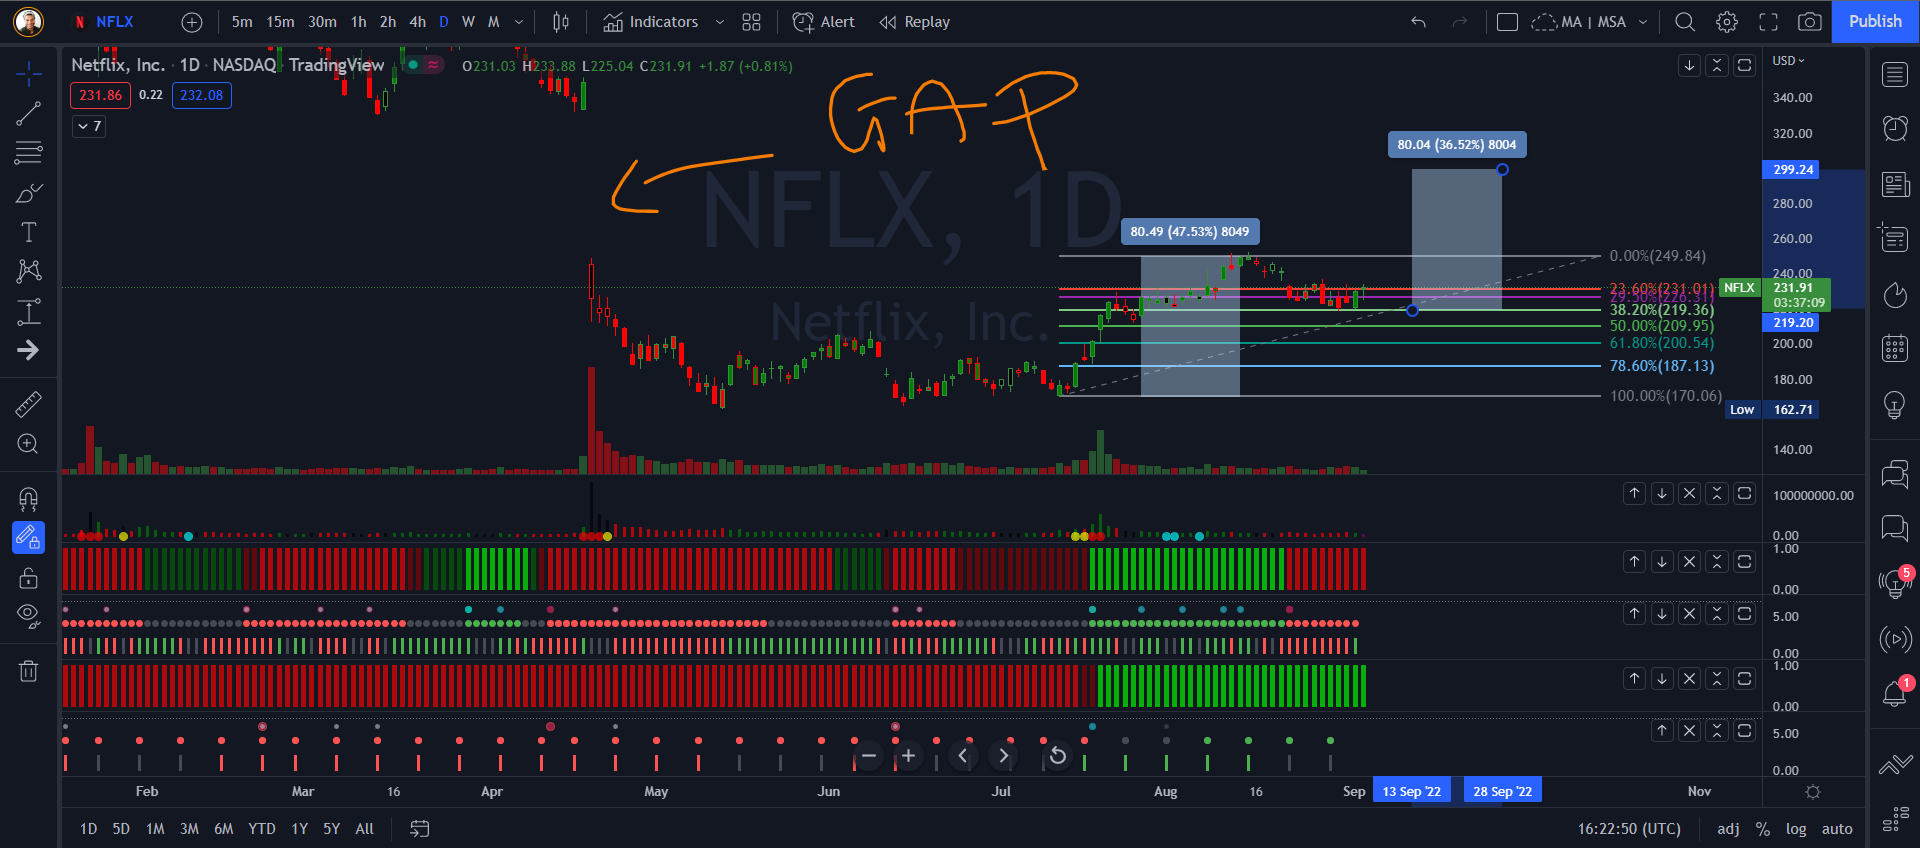1920x848 pixels.
Task: Remove drawings using trash icon
Action: pyautogui.click(x=28, y=671)
